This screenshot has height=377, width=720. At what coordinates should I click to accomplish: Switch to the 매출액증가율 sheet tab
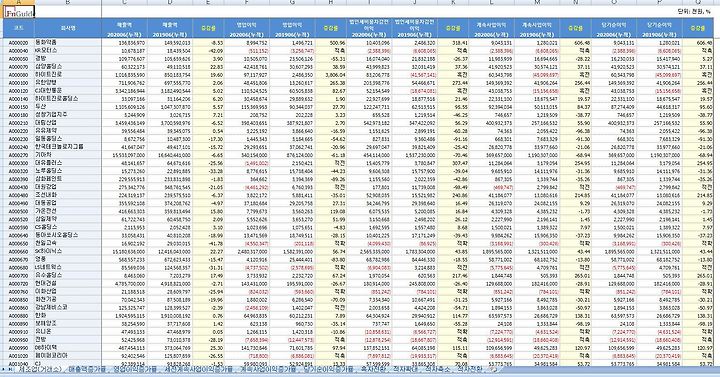coord(87,369)
